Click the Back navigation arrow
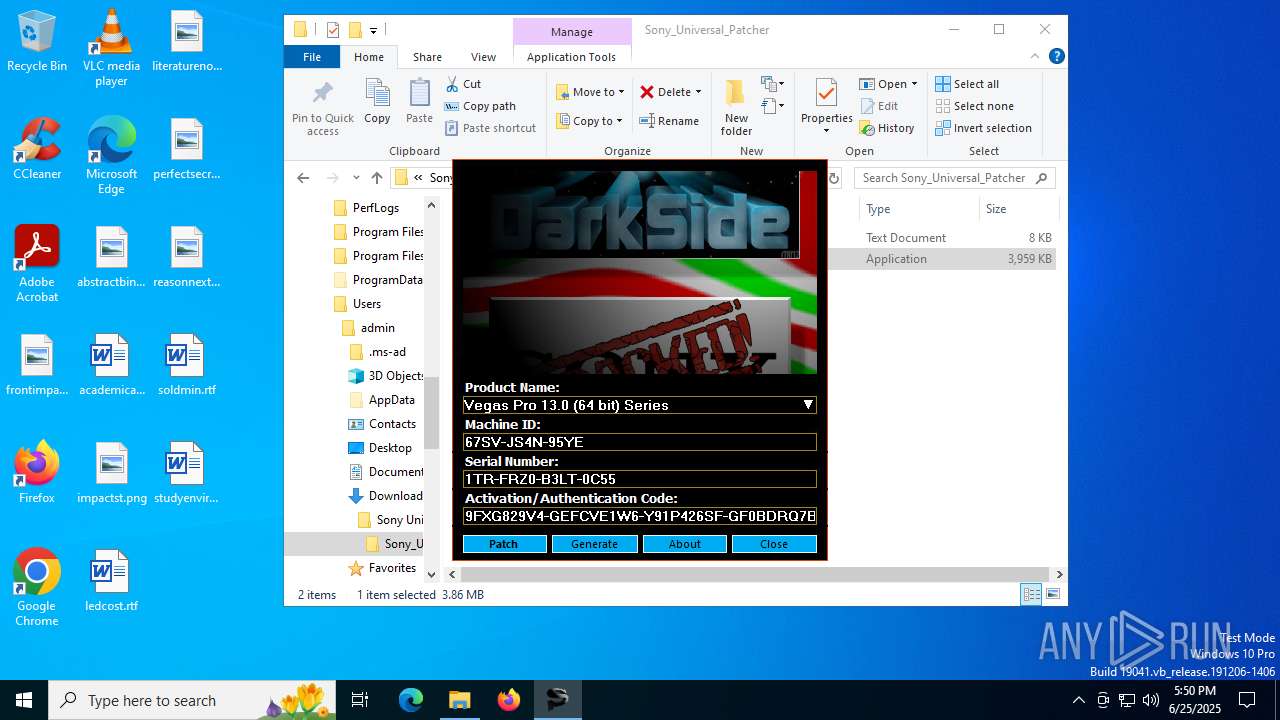 click(303, 178)
